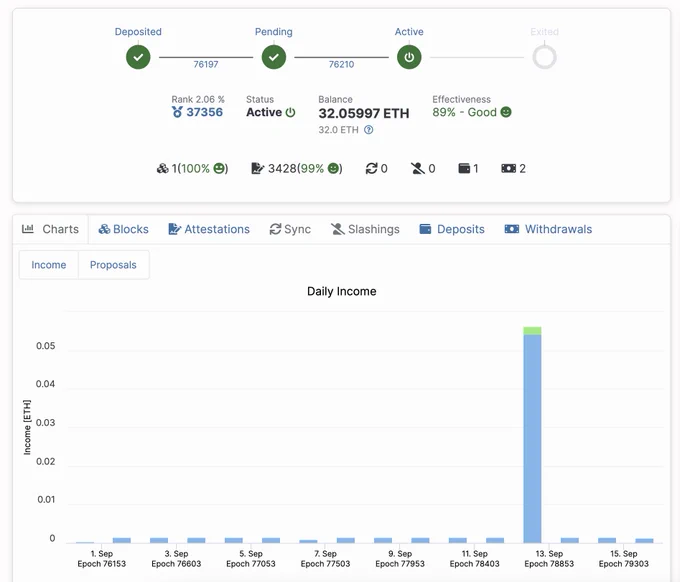680x582 pixels.
Task: Click the 32.05997 ETH balance value
Action: (364, 113)
